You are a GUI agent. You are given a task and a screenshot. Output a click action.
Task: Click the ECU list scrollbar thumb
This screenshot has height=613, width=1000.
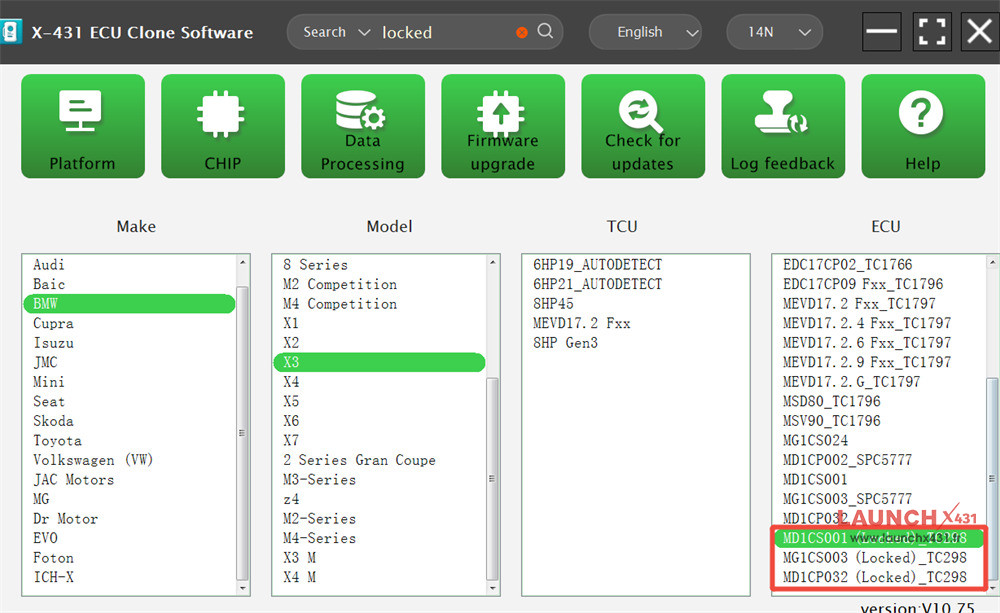point(992,478)
